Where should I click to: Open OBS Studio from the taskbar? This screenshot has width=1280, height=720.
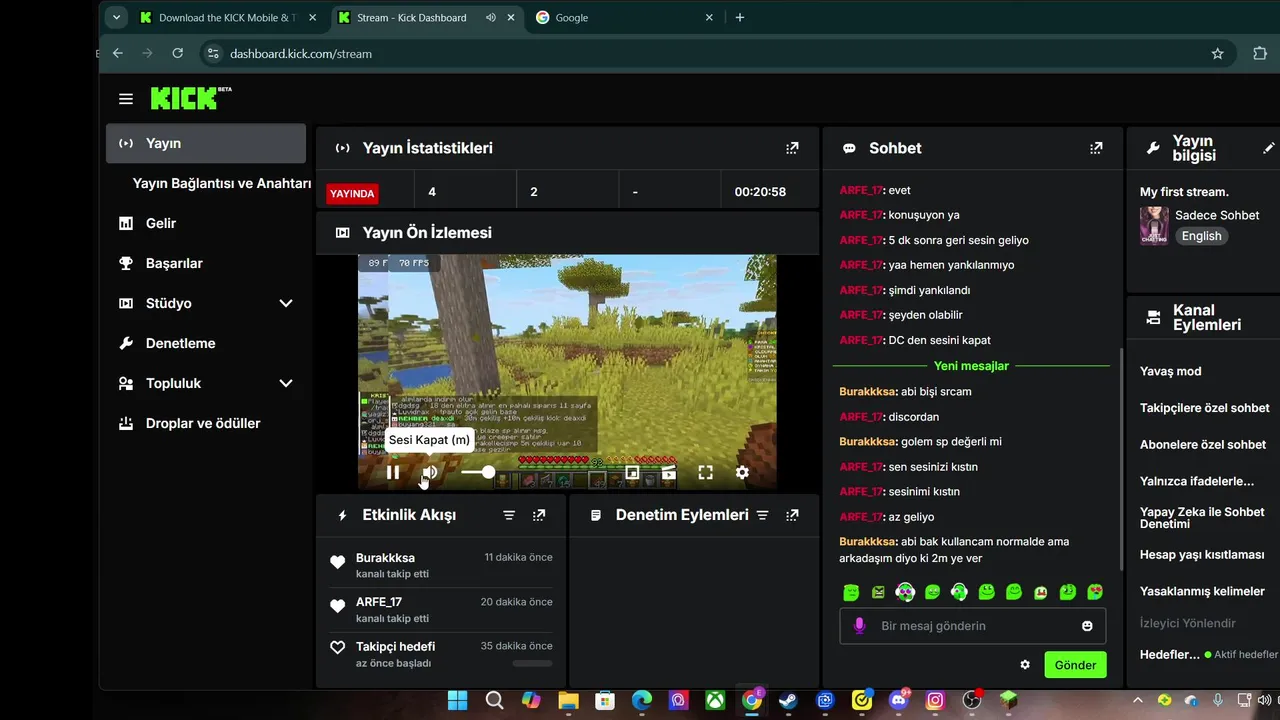[x=972, y=700]
